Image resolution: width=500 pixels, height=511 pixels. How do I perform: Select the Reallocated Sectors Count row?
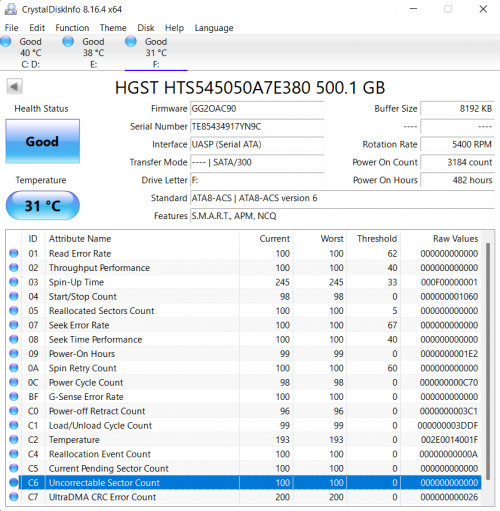coord(244,311)
